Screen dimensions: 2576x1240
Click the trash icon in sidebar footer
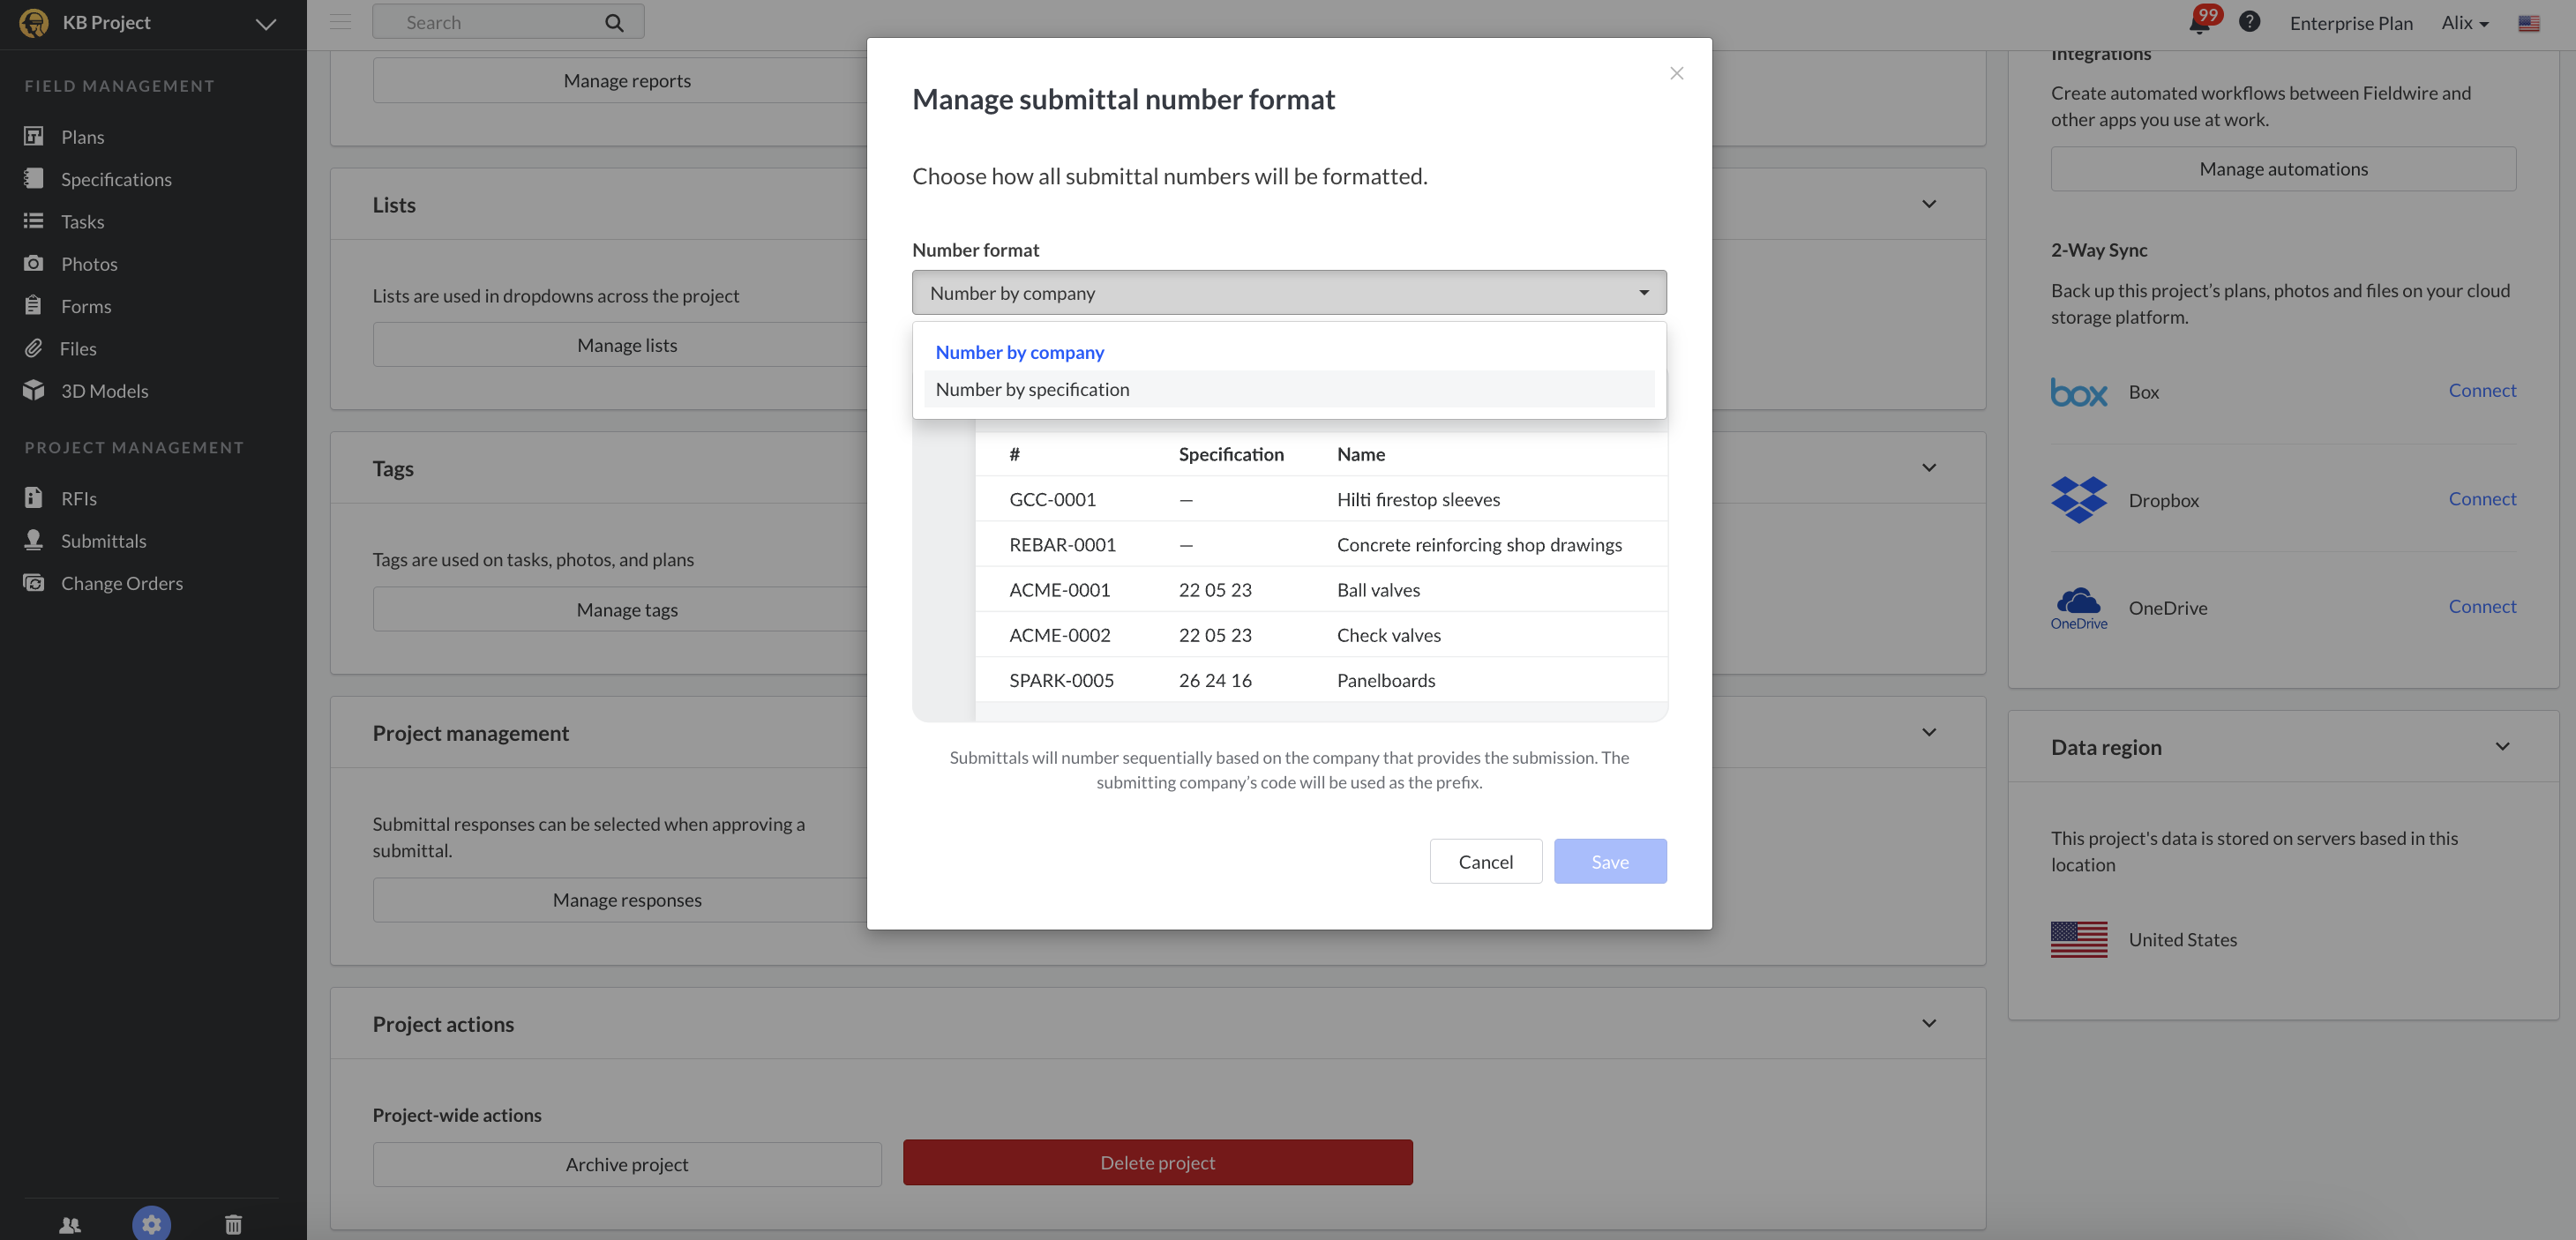tap(233, 1224)
